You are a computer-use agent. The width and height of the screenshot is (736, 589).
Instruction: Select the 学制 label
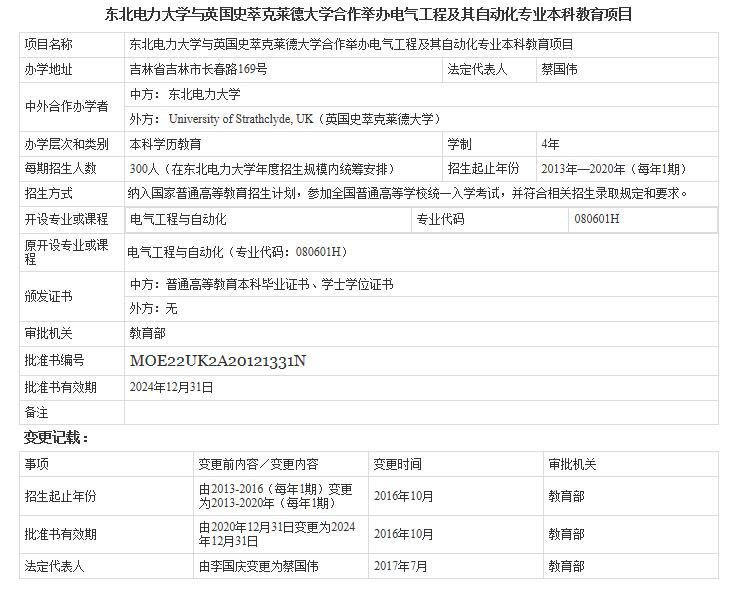(x=460, y=144)
